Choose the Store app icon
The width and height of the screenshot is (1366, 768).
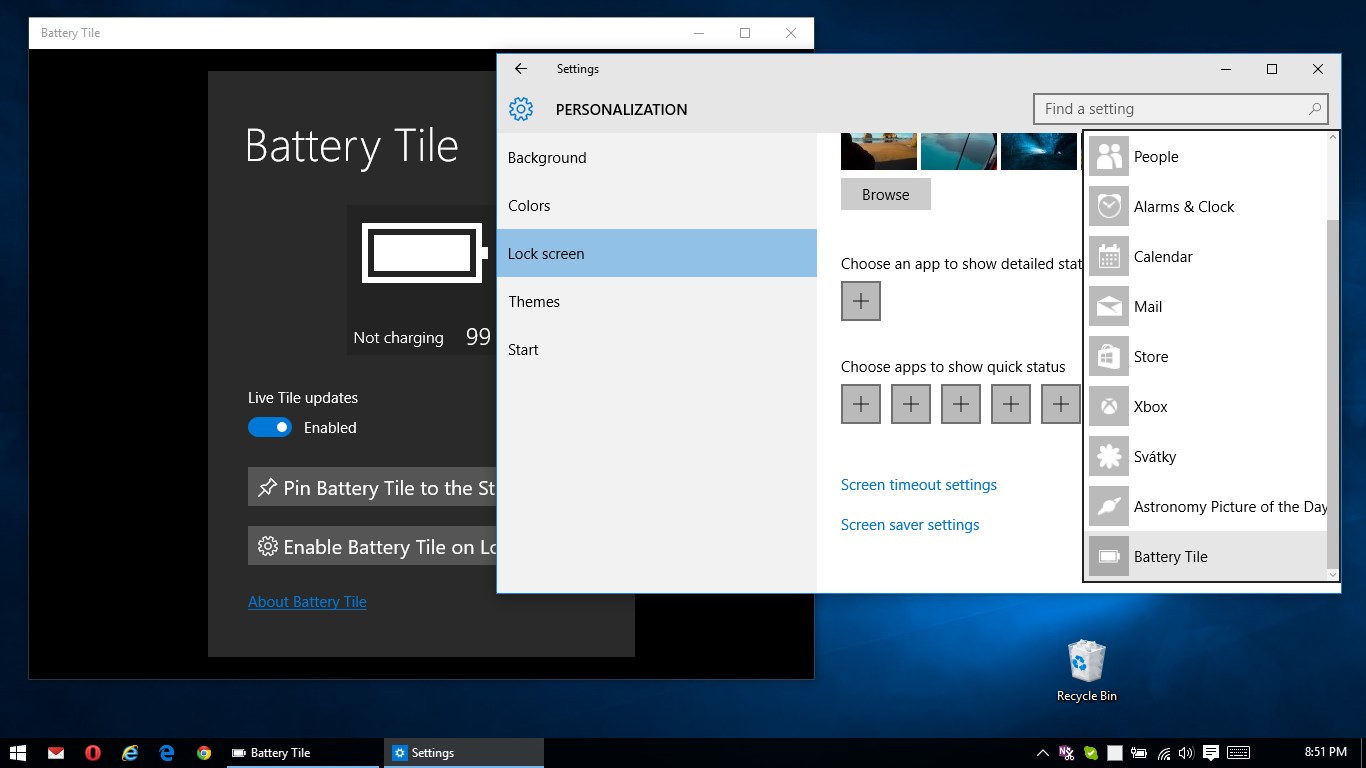coord(1109,357)
